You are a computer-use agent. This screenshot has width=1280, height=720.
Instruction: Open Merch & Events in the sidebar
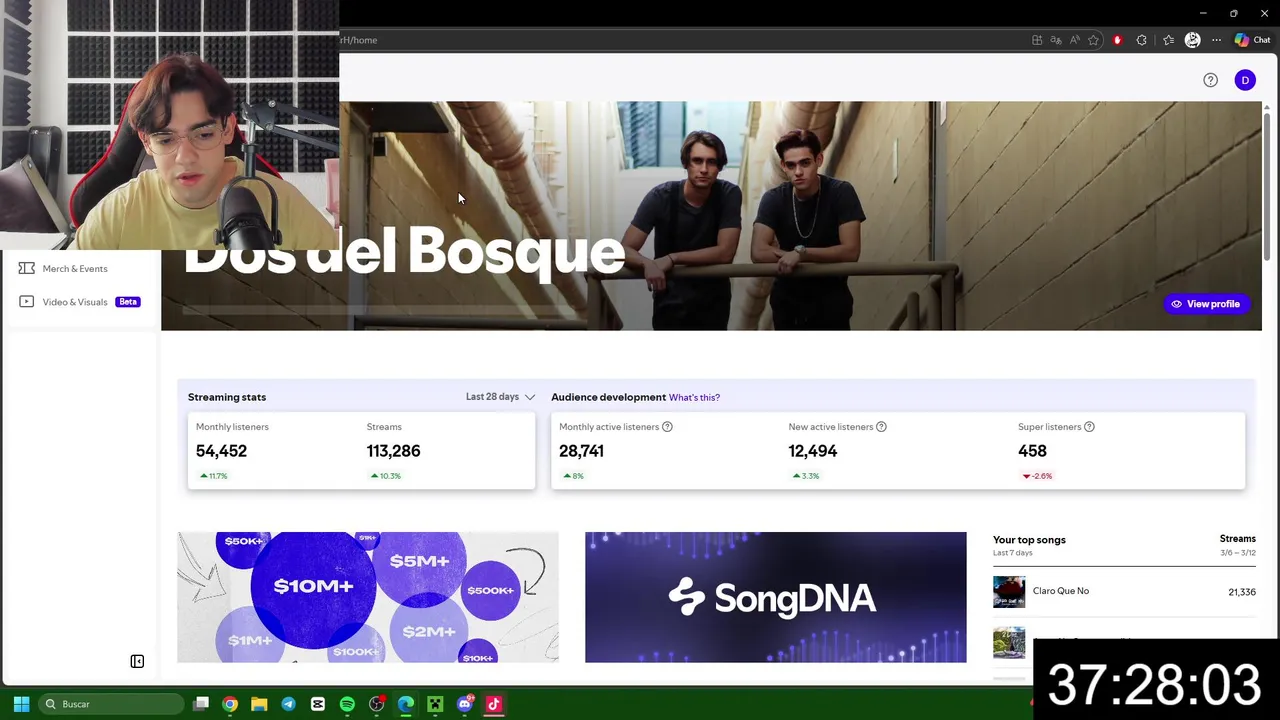coord(75,268)
